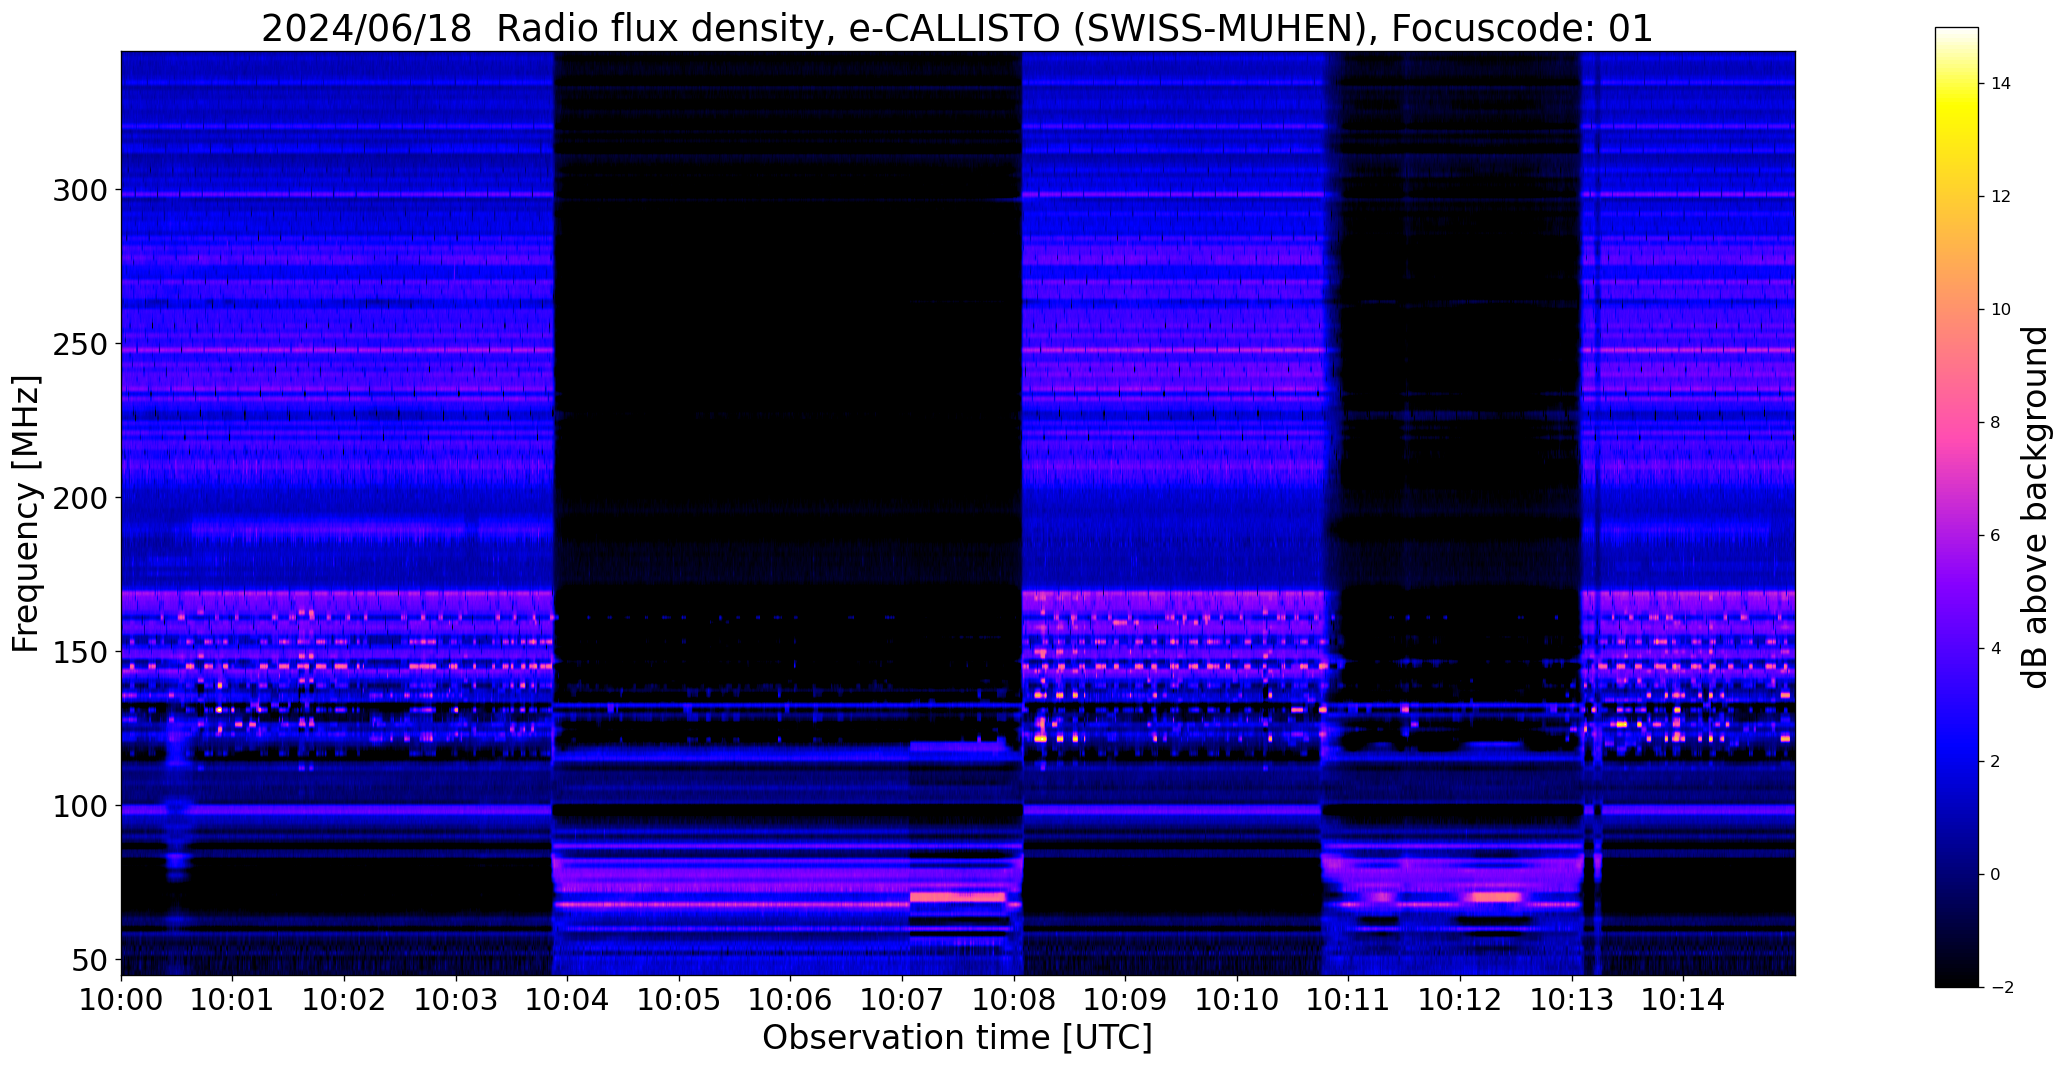The image size is (2066, 1067).
Task: Click the colorbar tick label 12
Action: pyautogui.click(x=2001, y=197)
